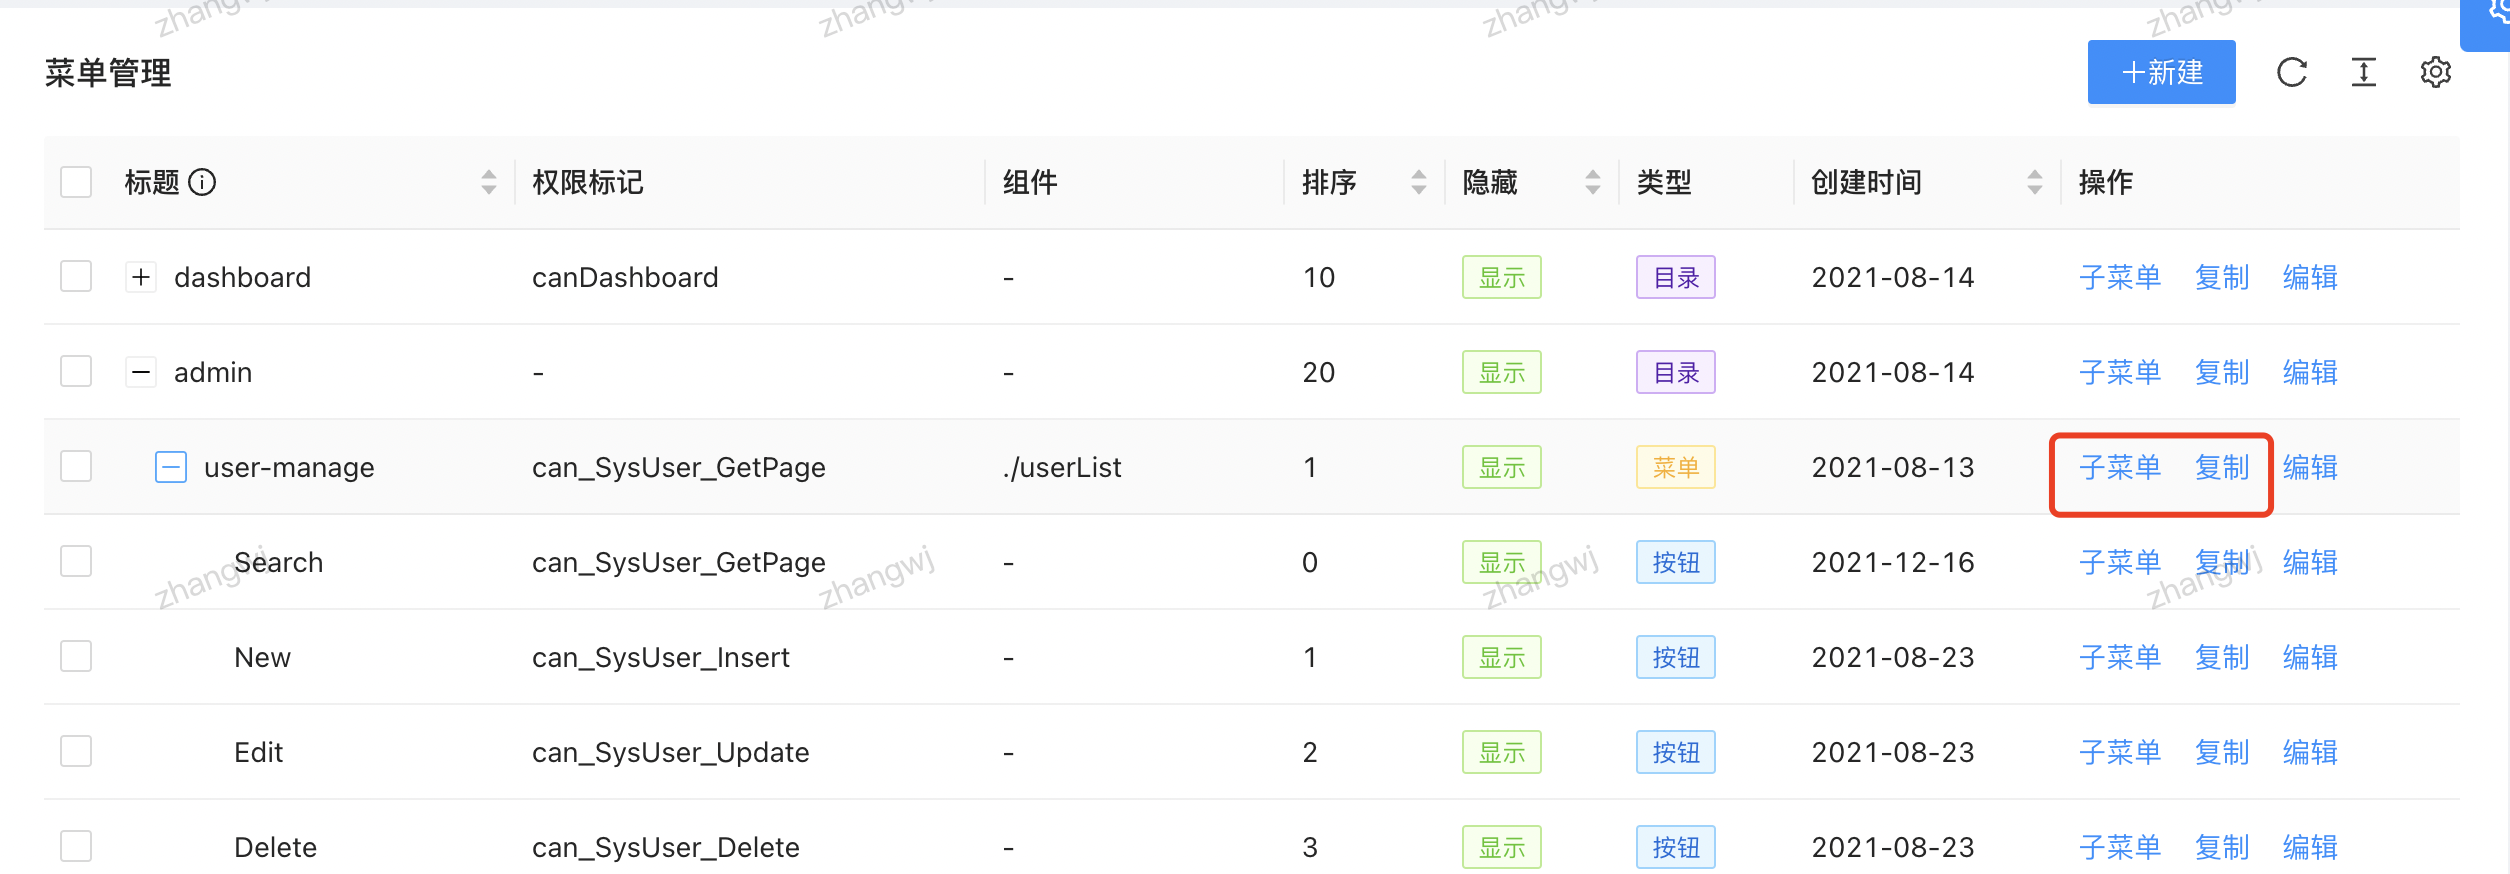Screen dimensions: 2510x874
Task: Click 复制 in the New row
Action: (x=2222, y=657)
